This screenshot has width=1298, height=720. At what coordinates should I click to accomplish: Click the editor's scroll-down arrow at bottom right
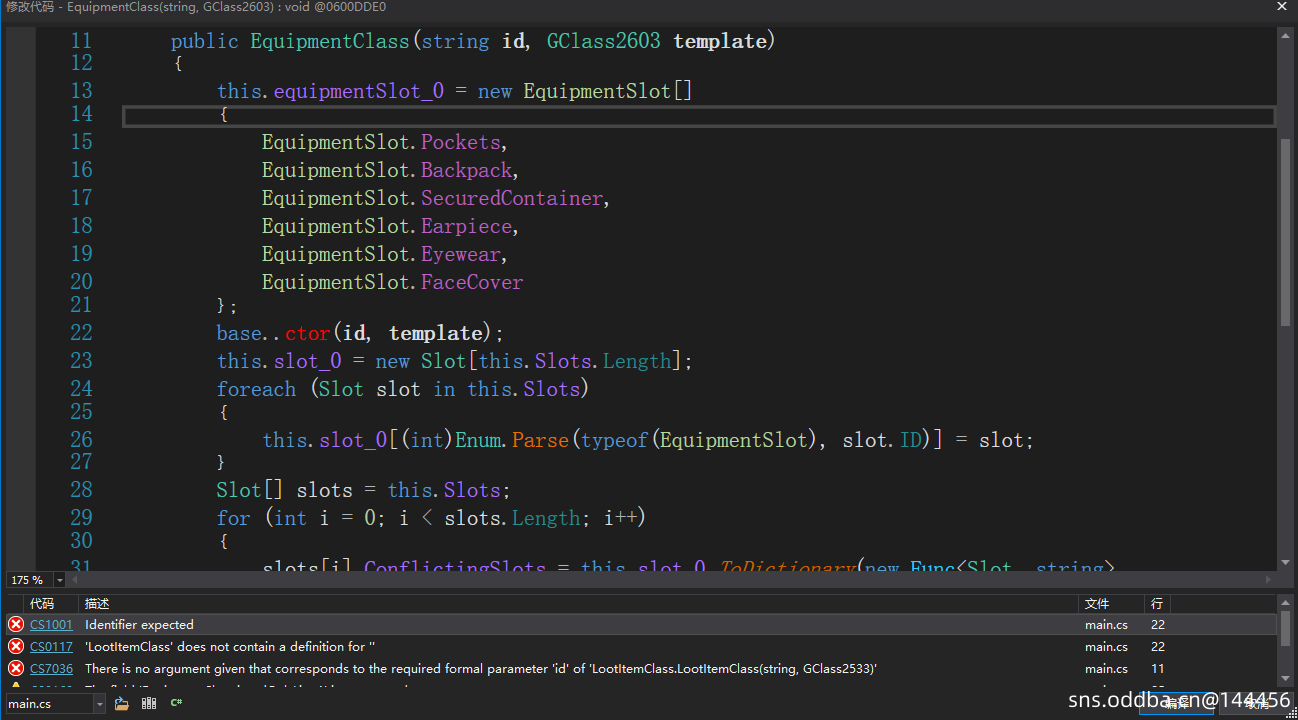click(1286, 564)
